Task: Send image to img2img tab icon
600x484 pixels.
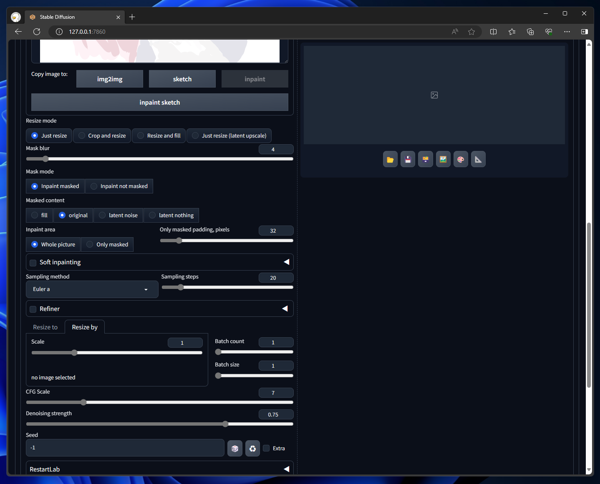Action: (x=425, y=160)
